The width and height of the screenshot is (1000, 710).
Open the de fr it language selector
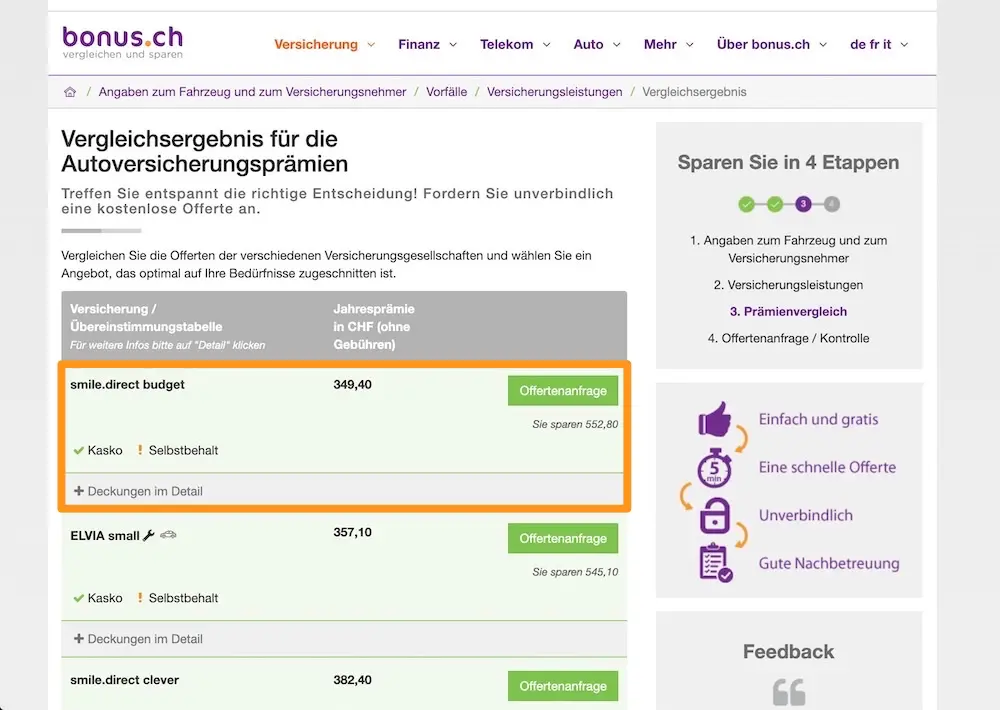pos(879,44)
